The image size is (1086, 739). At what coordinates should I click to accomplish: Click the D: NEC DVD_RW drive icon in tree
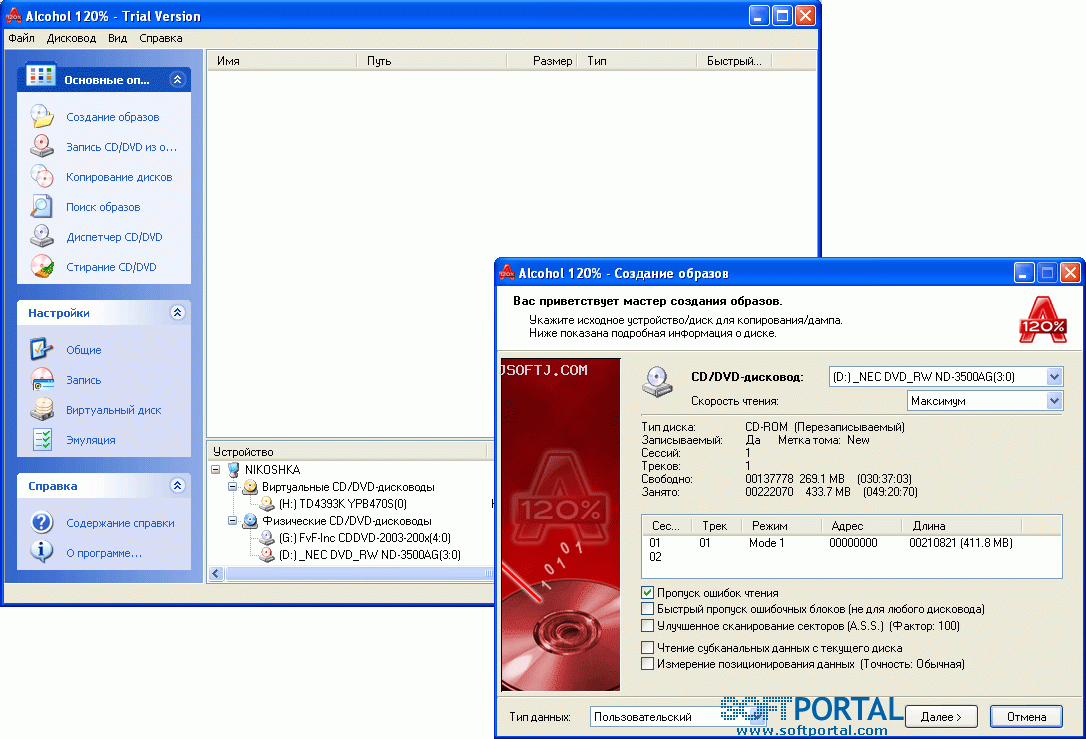[x=267, y=555]
